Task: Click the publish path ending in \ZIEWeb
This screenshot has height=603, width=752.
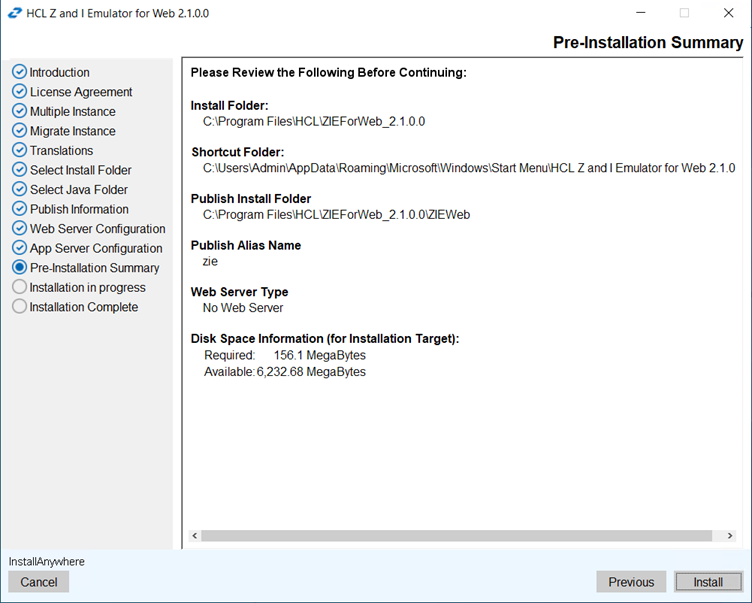Action: (336, 214)
